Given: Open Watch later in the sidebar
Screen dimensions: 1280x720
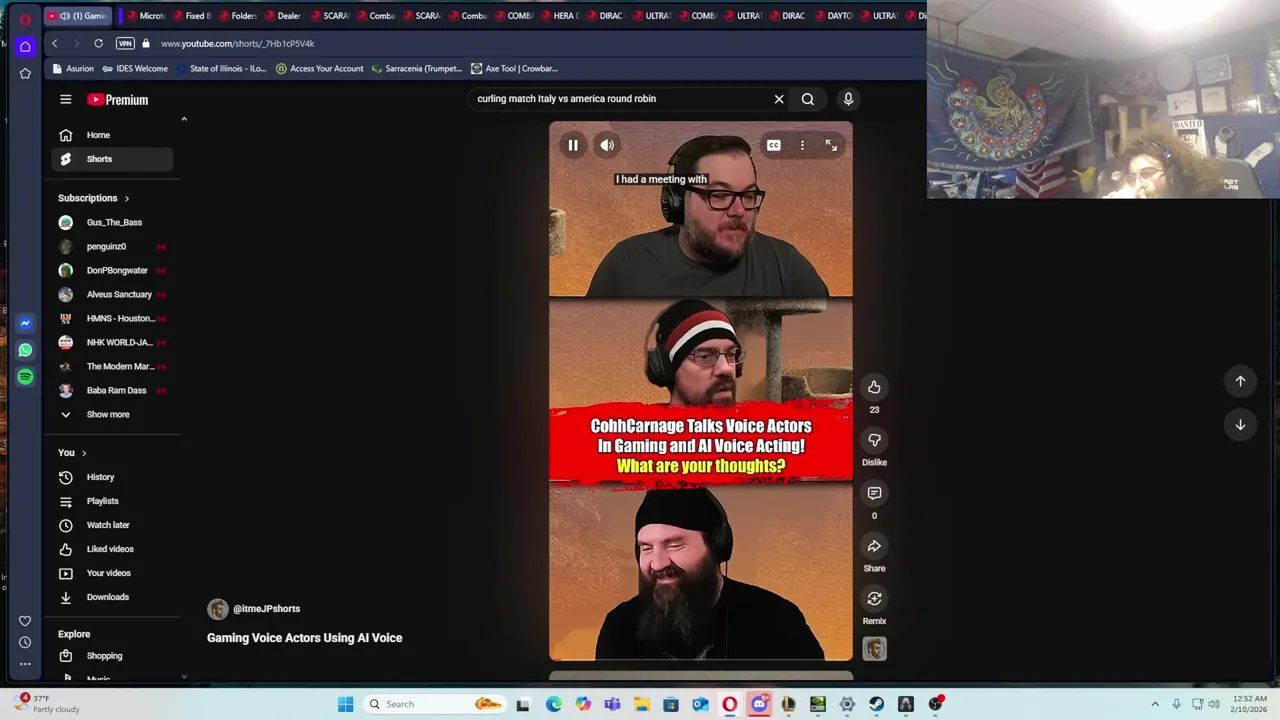Looking at the screenshot, I should click(112, 525).
